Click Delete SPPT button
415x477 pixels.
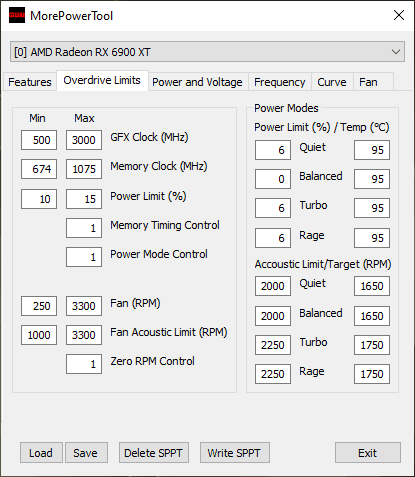154,453
